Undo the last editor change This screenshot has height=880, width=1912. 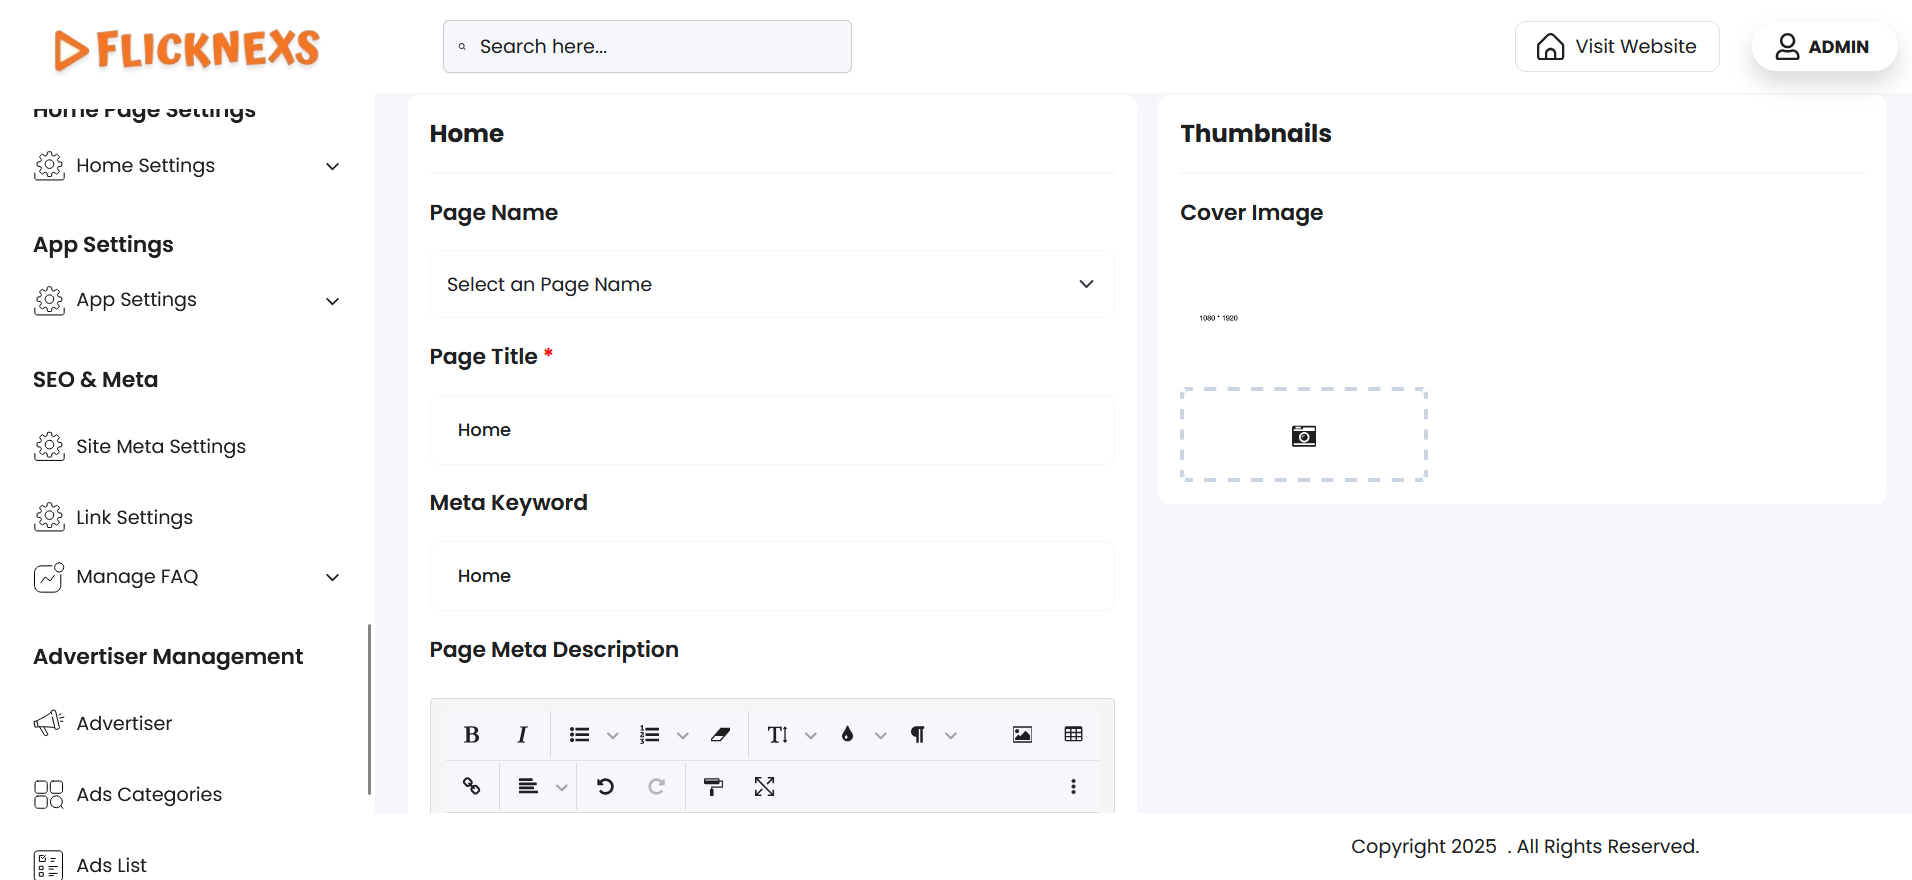point(605,787)
